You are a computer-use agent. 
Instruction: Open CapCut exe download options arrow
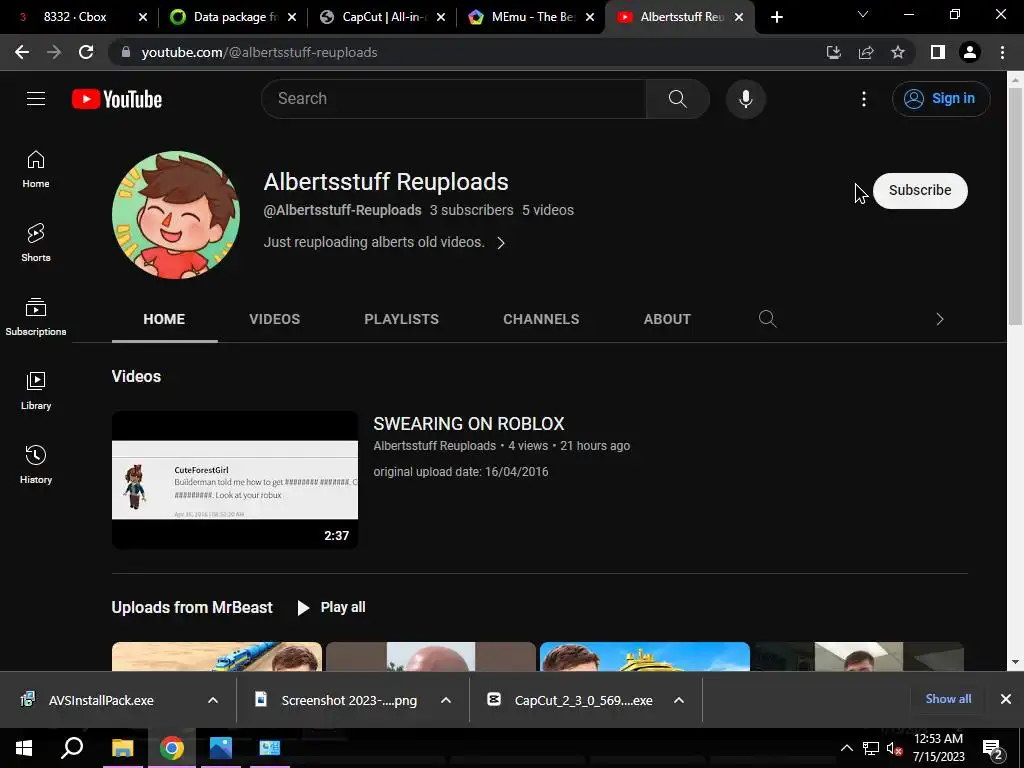[x=679, y=700]
